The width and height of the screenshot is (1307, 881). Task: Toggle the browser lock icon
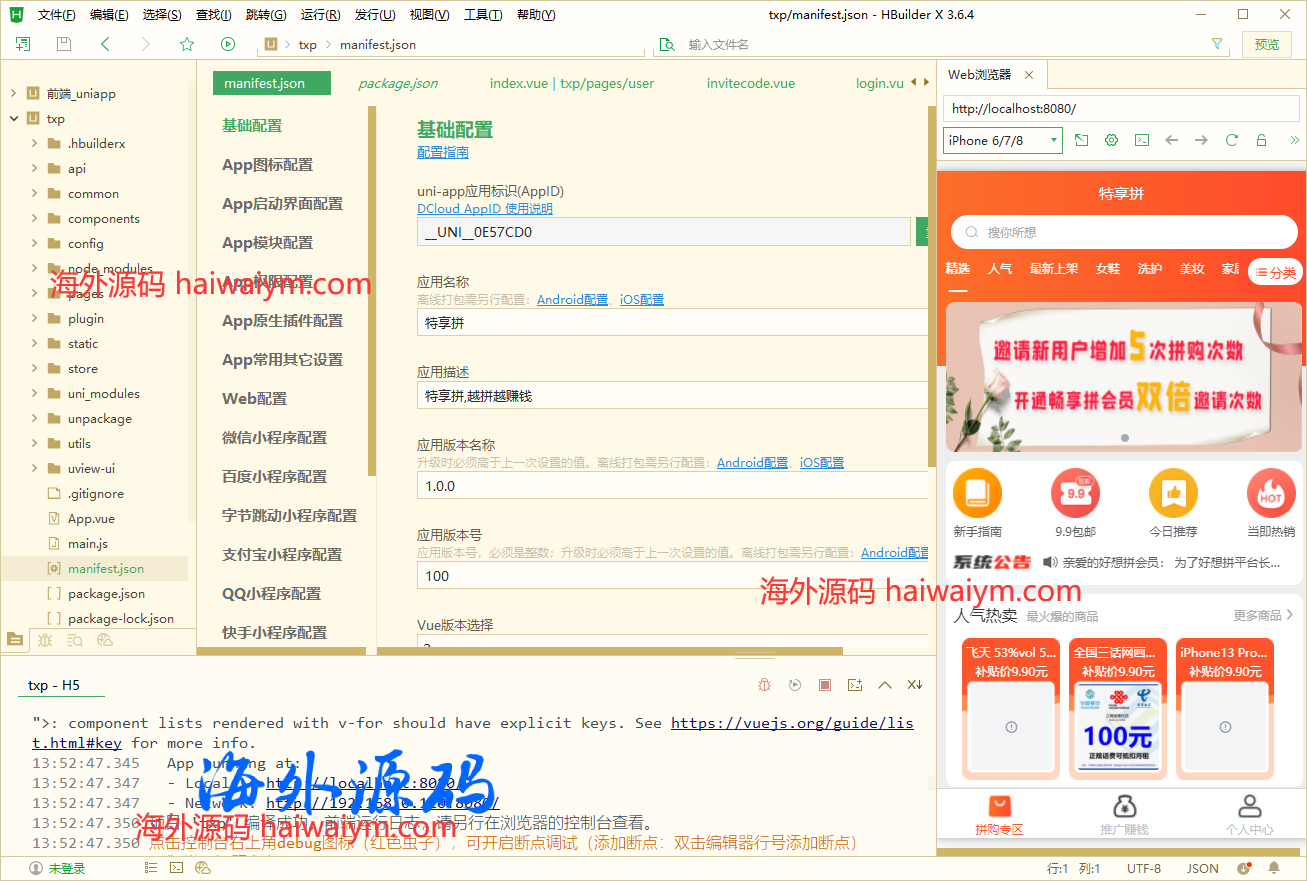1261,141
